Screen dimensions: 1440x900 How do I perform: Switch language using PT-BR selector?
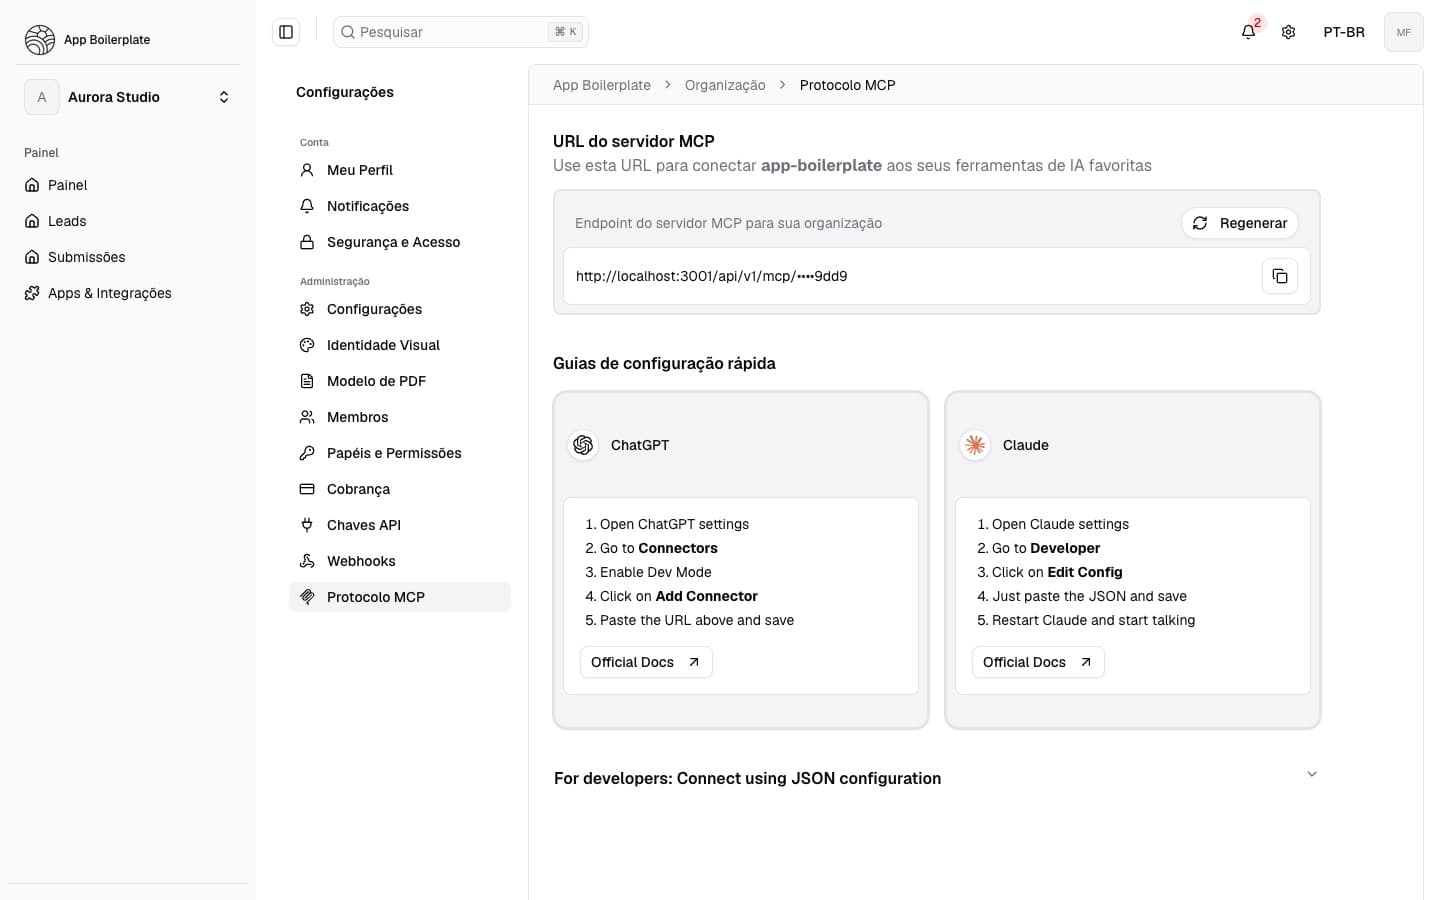click(x=1344, y=32)
